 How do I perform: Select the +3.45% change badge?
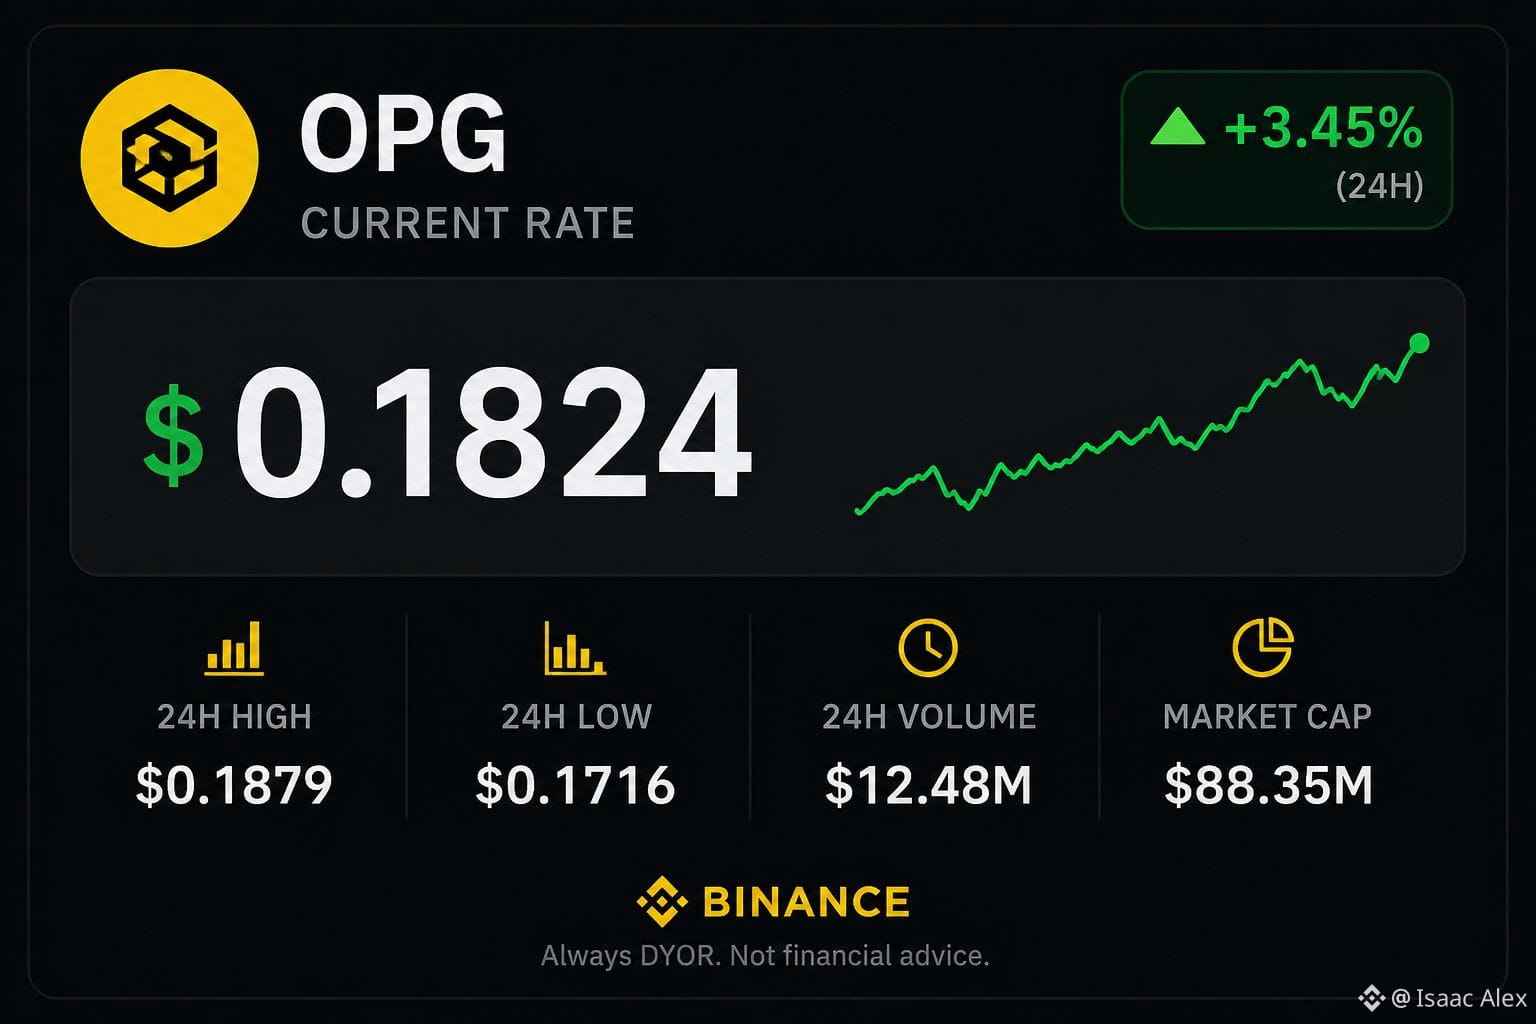point(1287,150)
